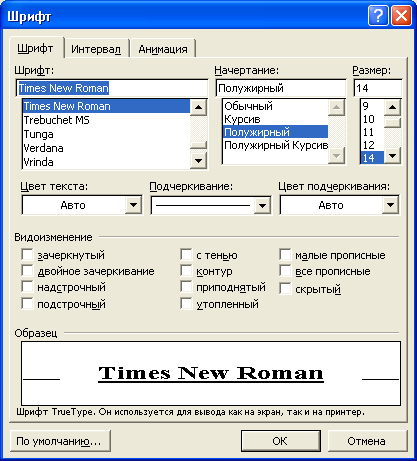The width and height of the screenshot is (417, 461).
Task: Click the По умолчанию button
Action: click(60, 441)
